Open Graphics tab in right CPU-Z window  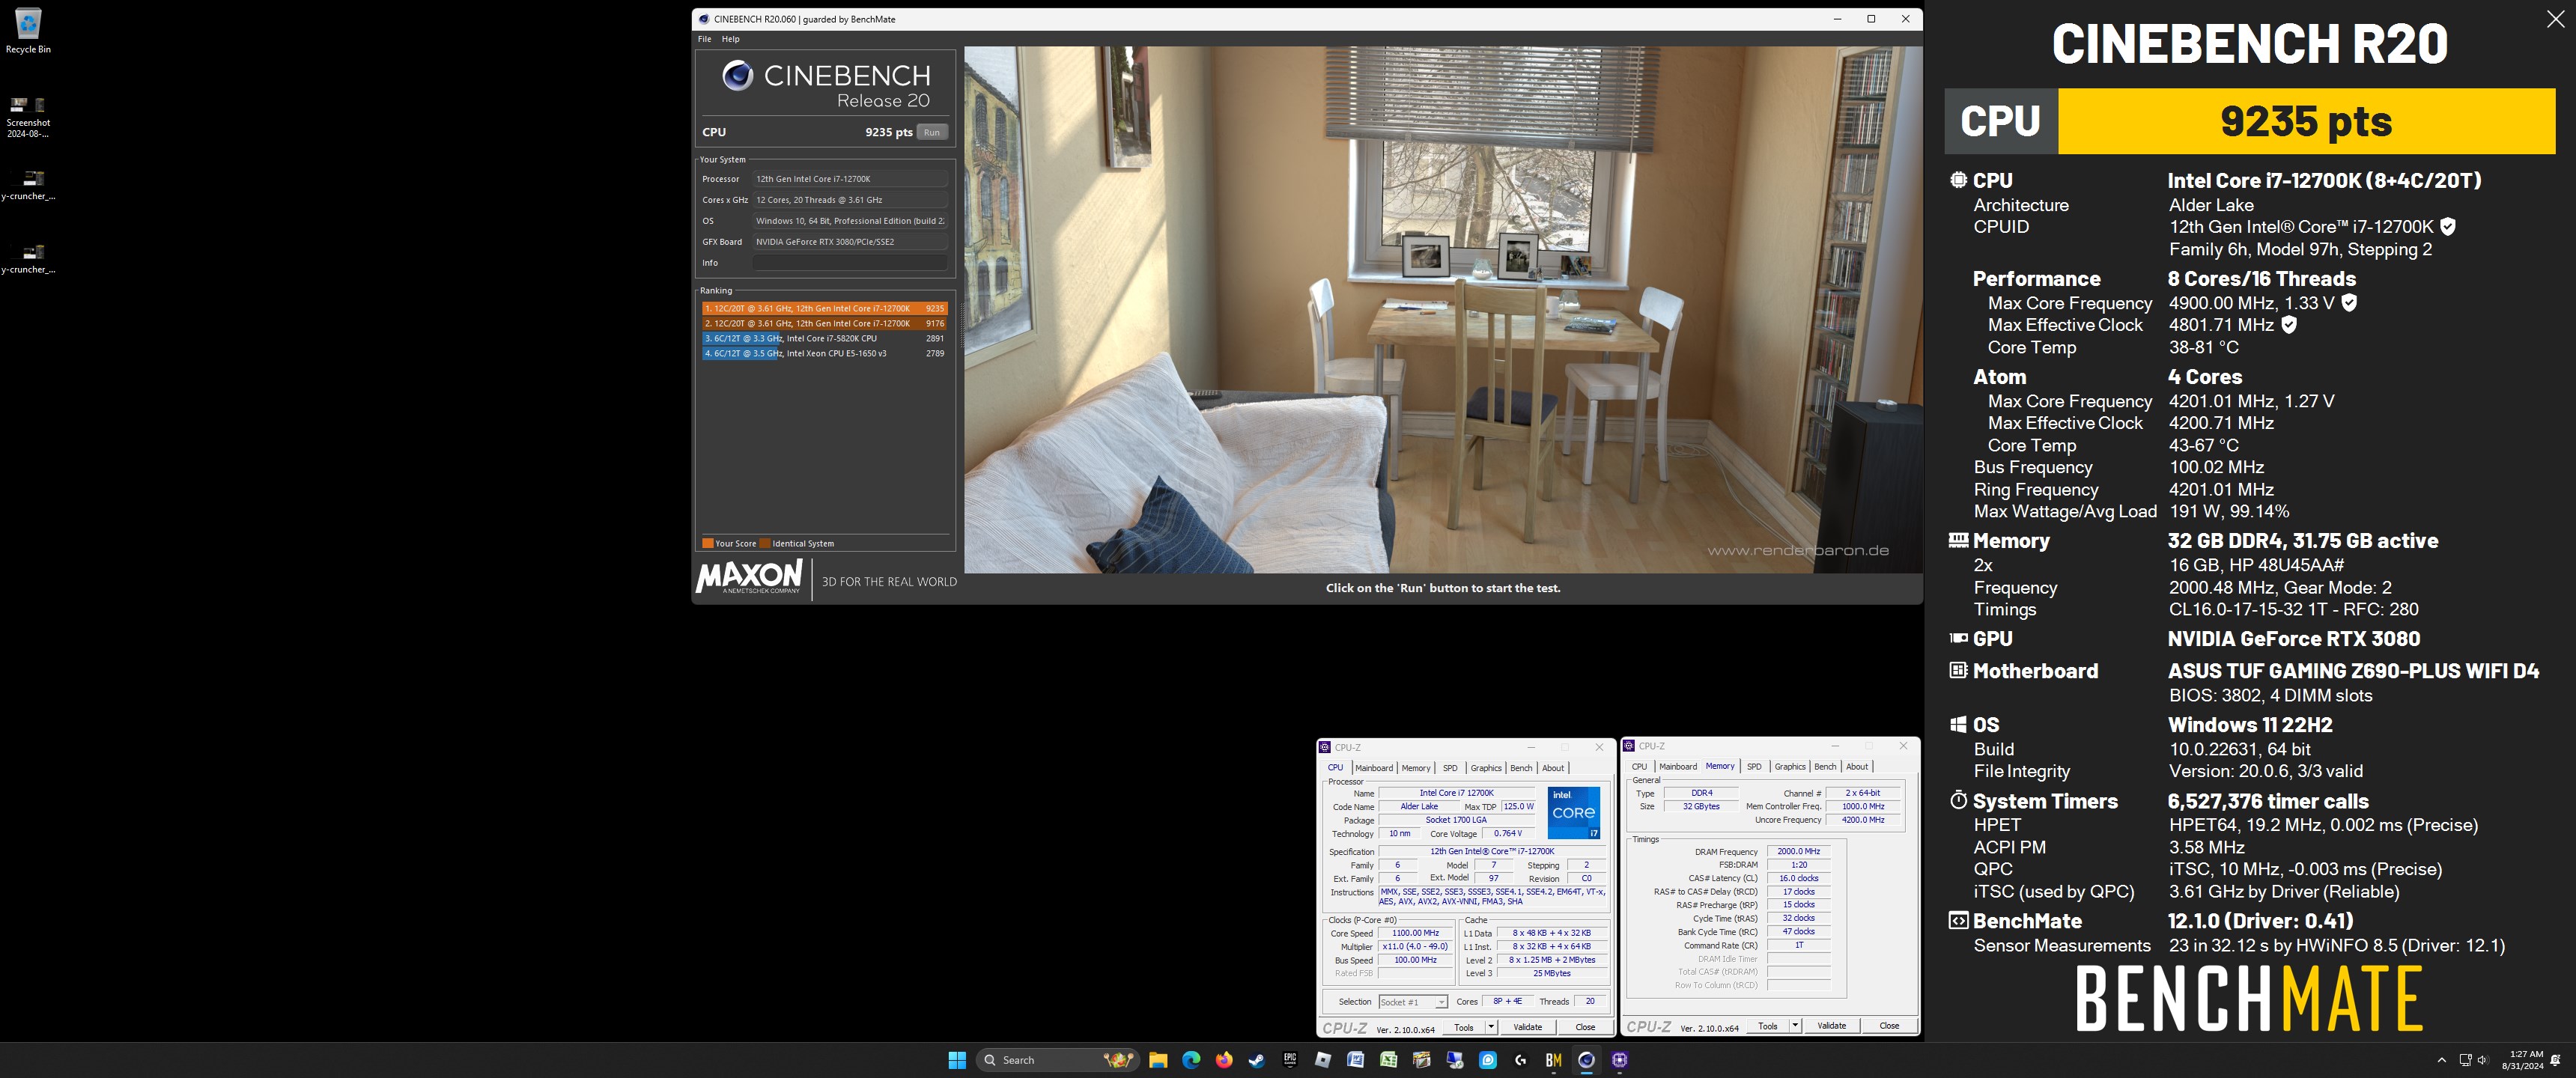click(1790, 767)
